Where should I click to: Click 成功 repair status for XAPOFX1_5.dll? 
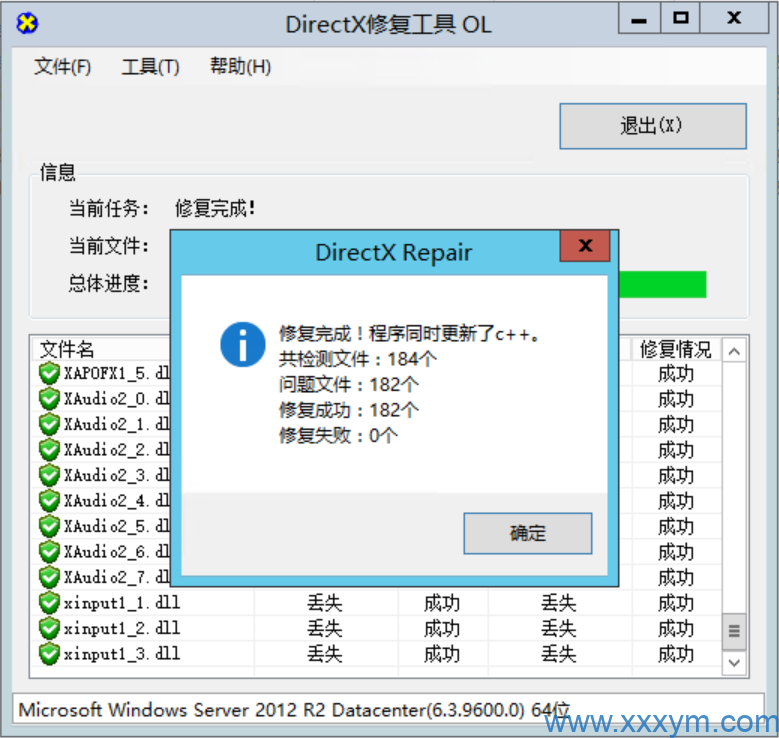(x=676, y=374)
